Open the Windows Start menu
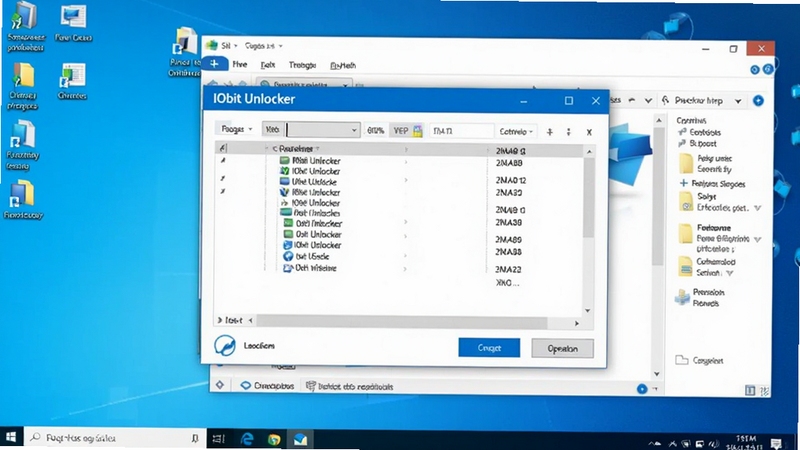Viewport: 800px width, 450px height. tap(11, 438)
